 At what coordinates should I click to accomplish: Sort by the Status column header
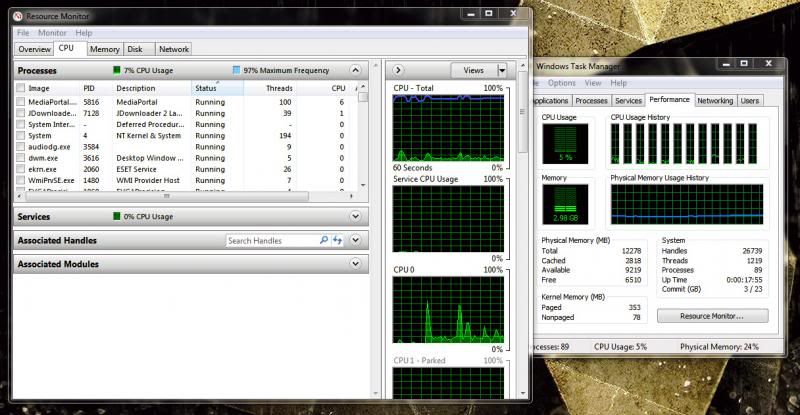click(x=217, y=88)
